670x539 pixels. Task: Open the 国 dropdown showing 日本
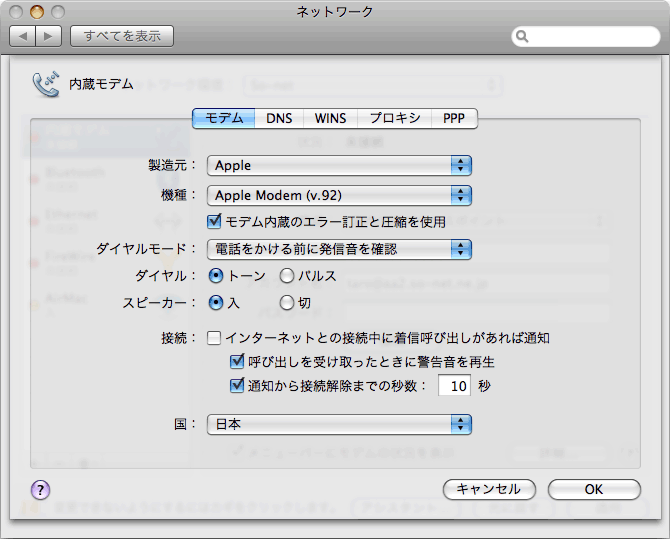(339, 424)
